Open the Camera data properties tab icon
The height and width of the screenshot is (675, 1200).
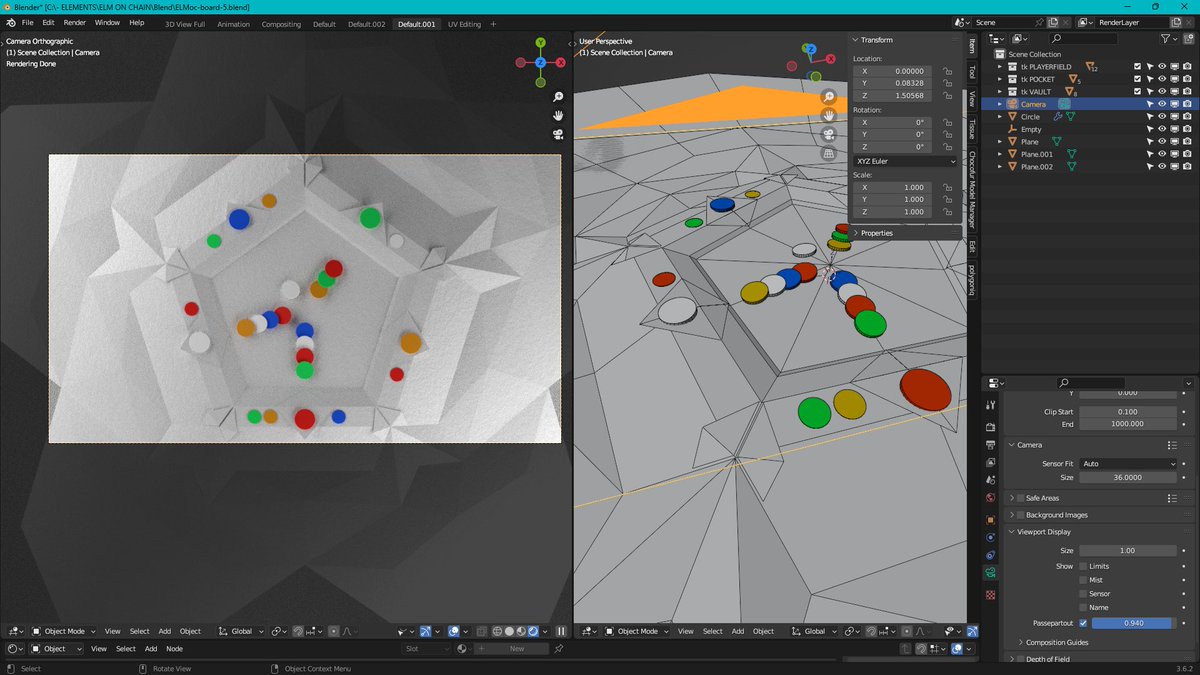[991, 574]
